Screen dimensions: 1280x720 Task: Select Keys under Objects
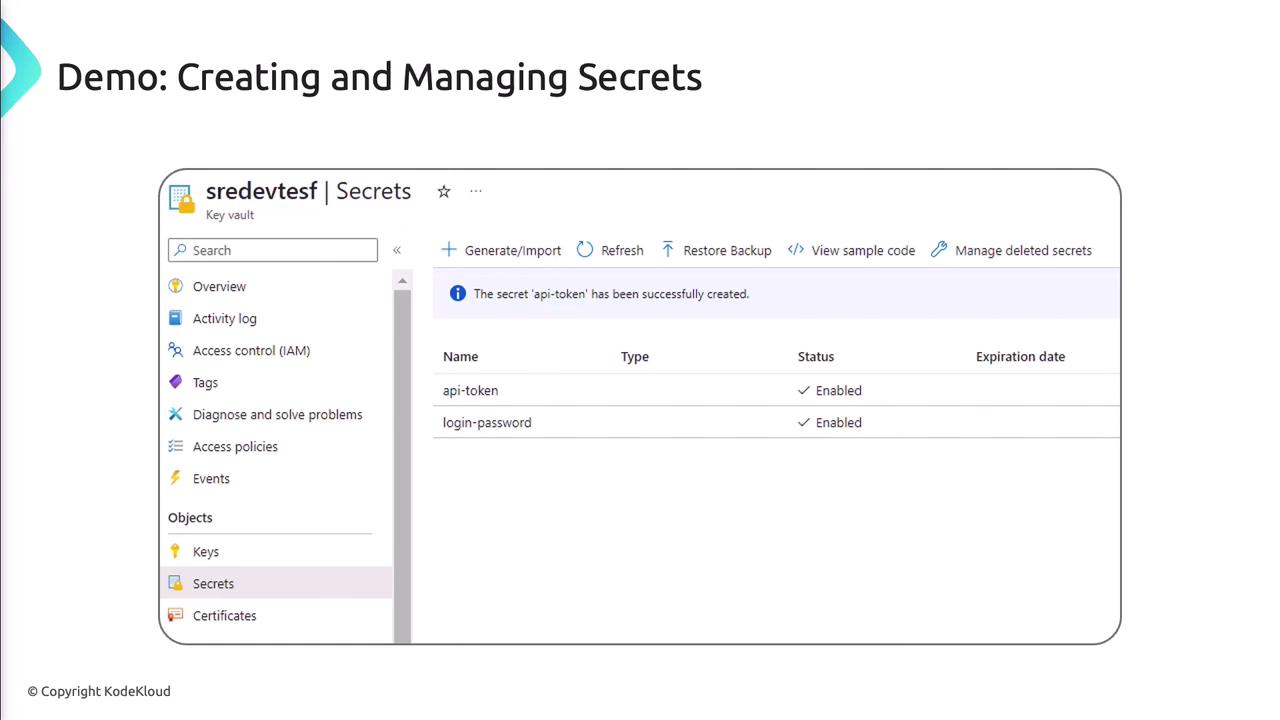205,552
